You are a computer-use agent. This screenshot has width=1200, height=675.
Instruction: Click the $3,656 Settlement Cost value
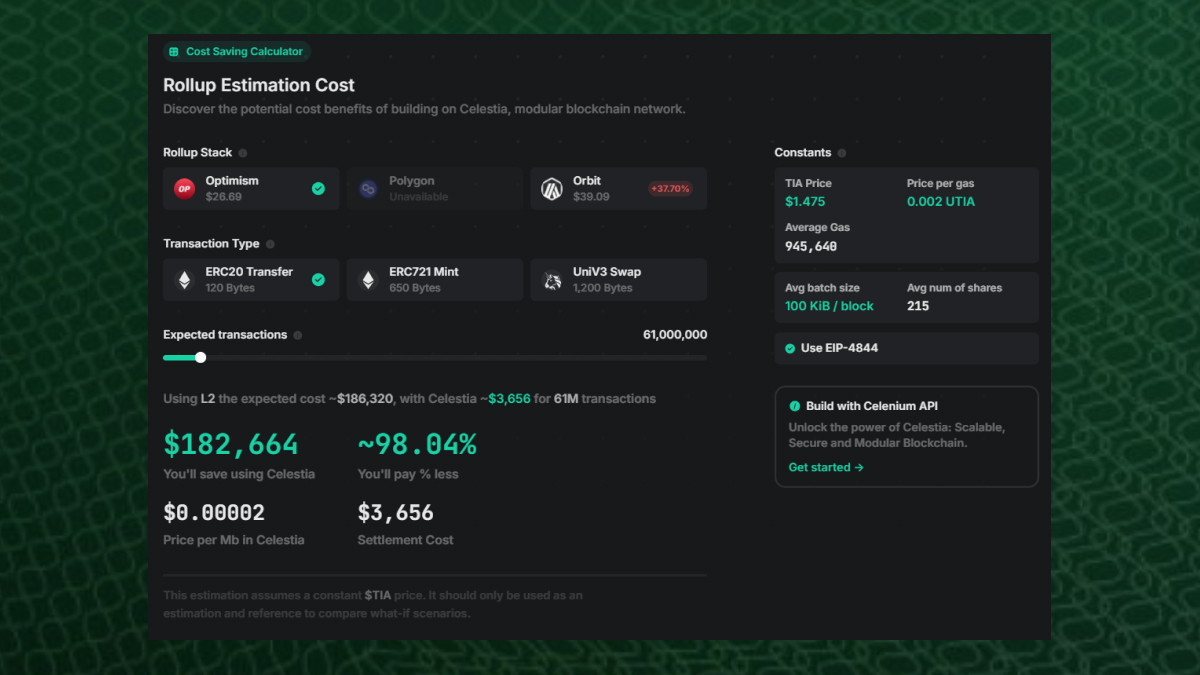pos(396,513)
